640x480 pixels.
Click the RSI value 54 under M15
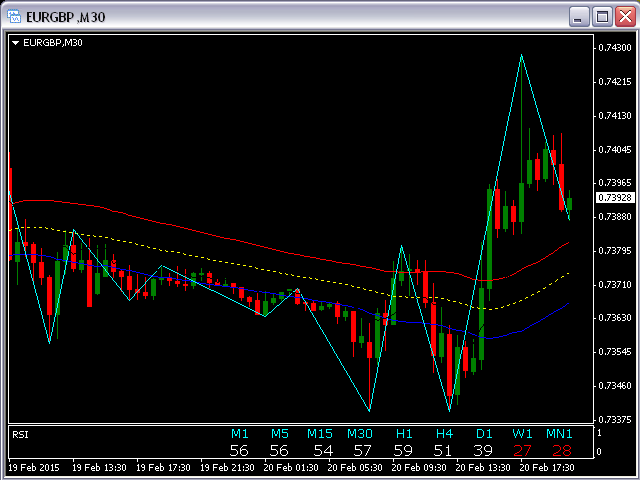(x=323, y=451)
